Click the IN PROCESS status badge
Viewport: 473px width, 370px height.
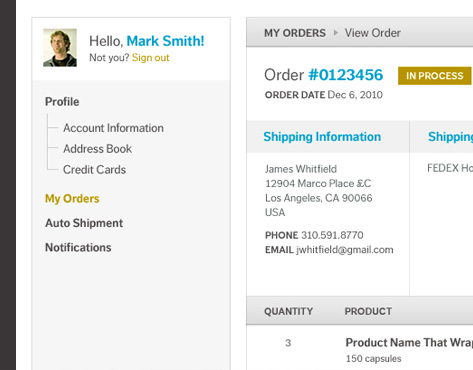click(435, 76)
